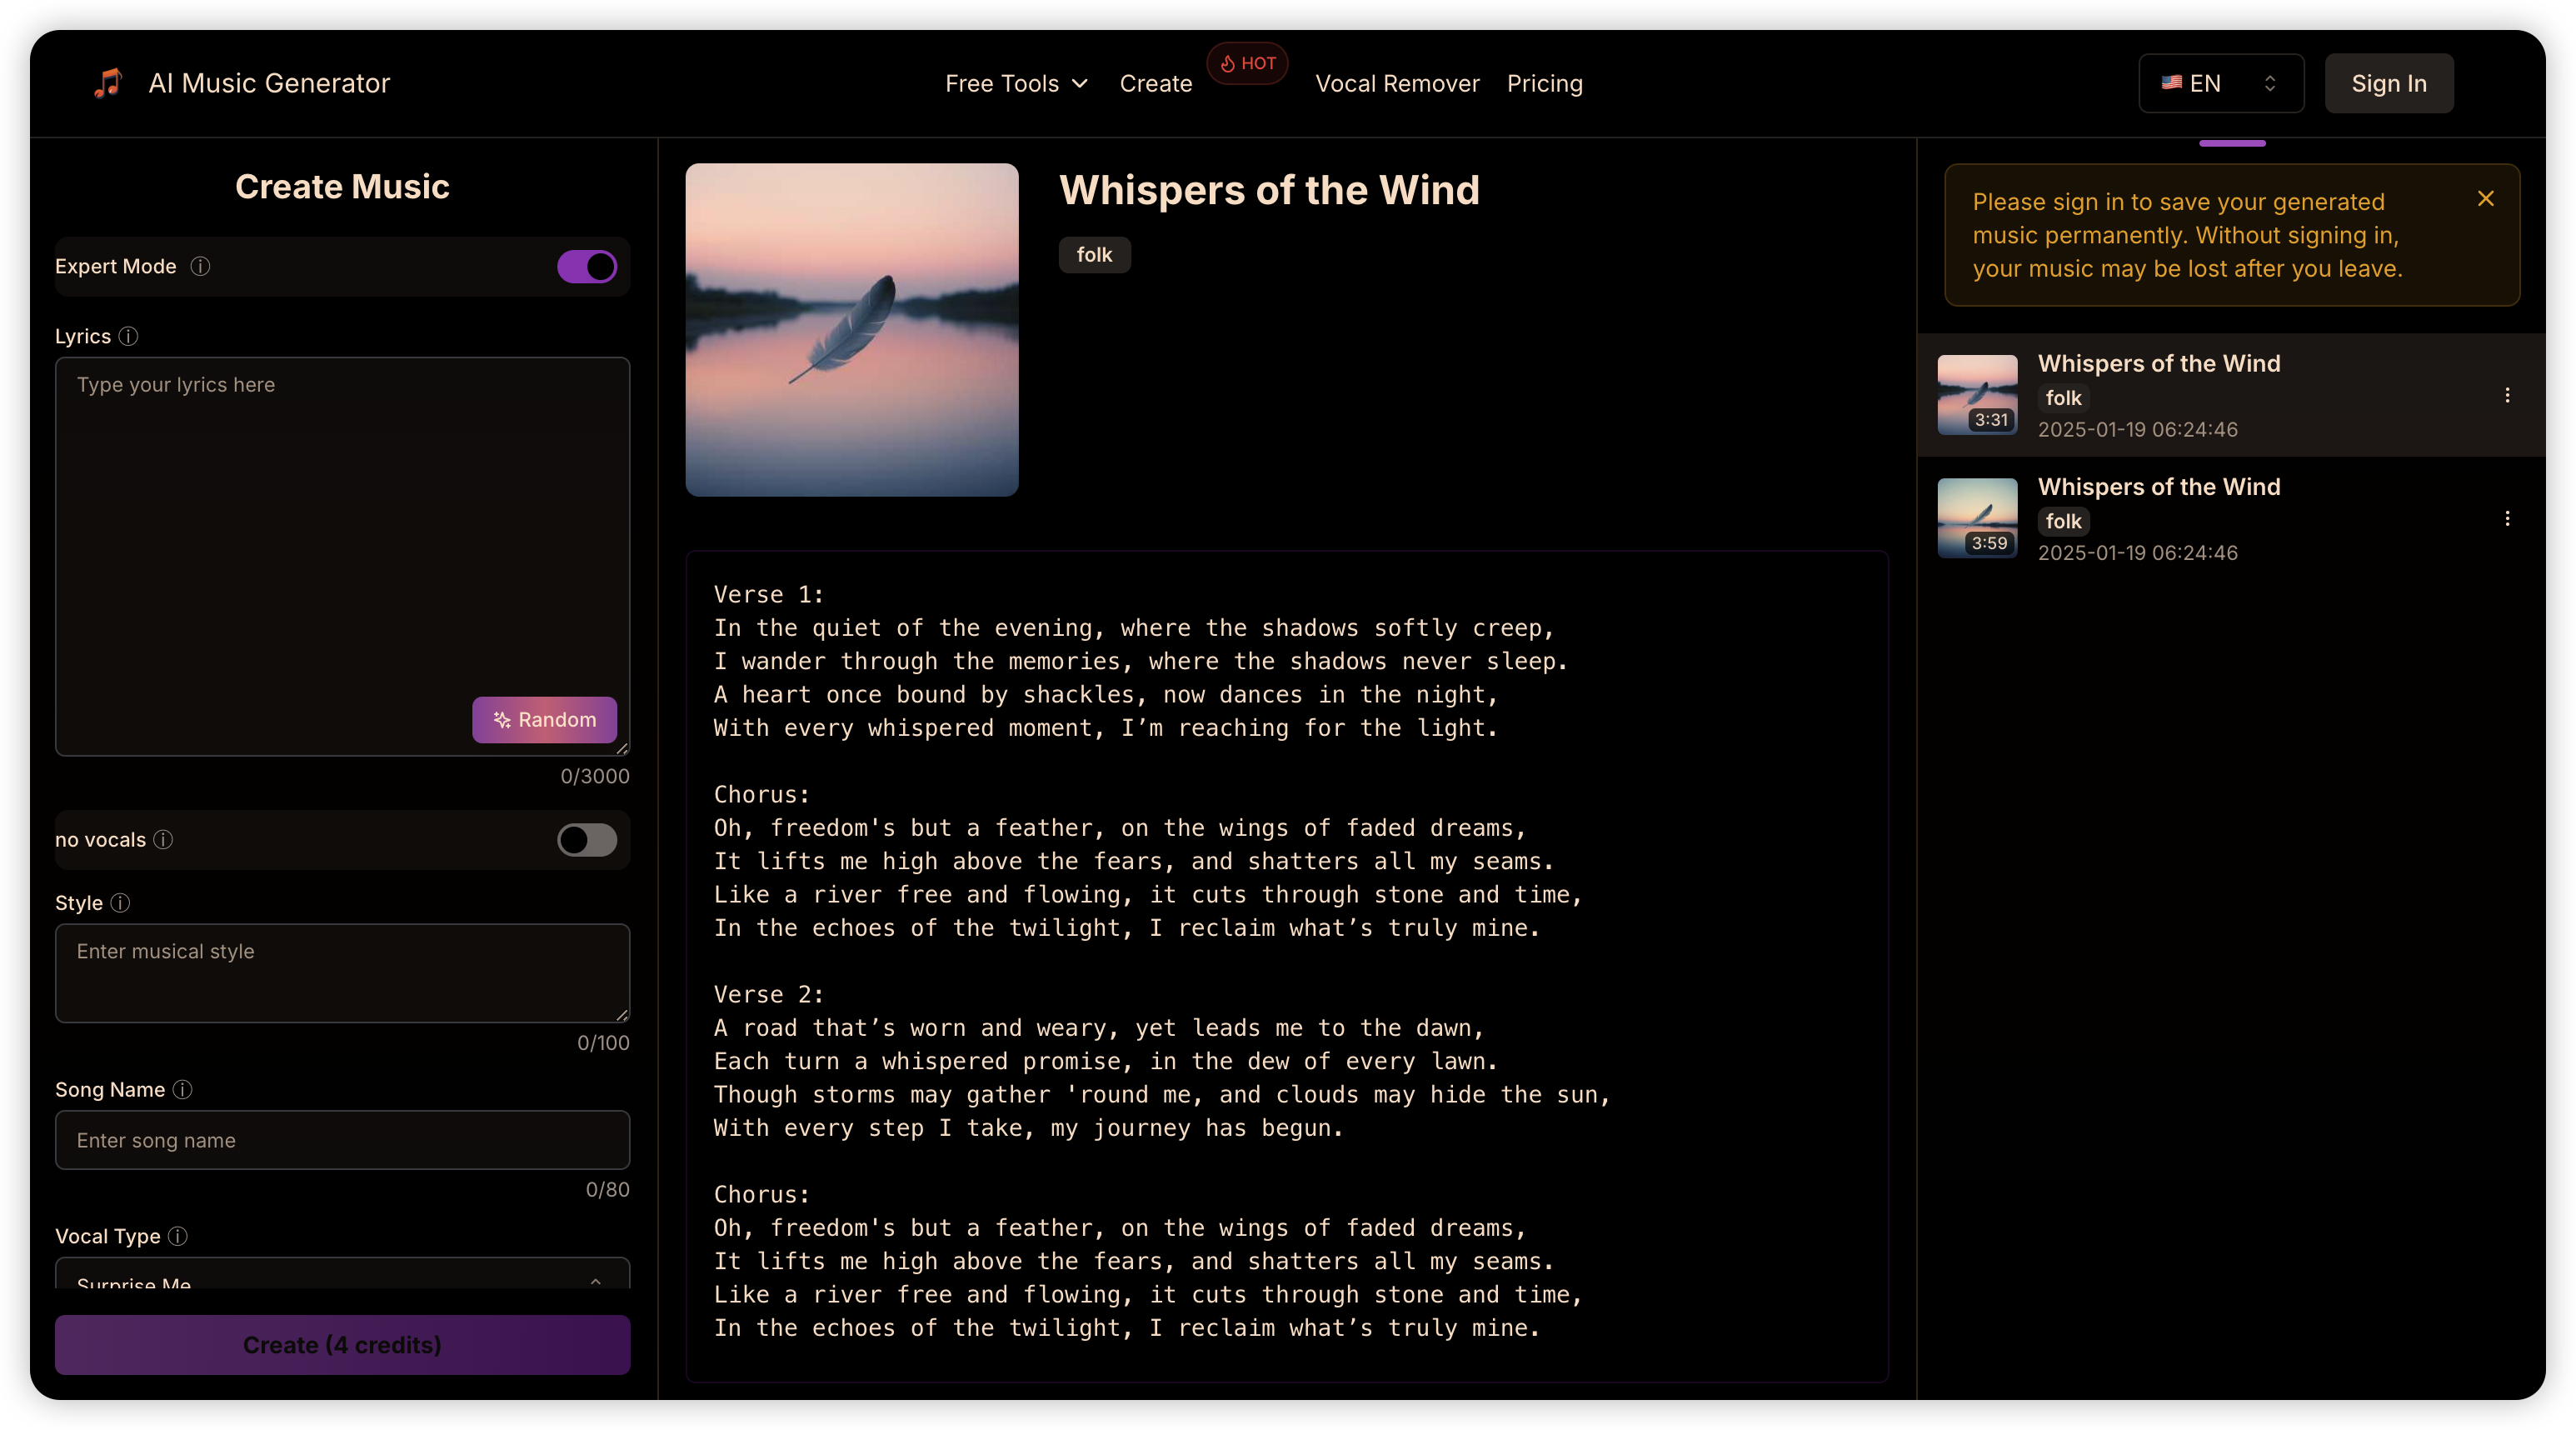The height and width of the screenshot is (1430, 2576).
Task: Enable the no vocals switch
Action: coord(587,840)
